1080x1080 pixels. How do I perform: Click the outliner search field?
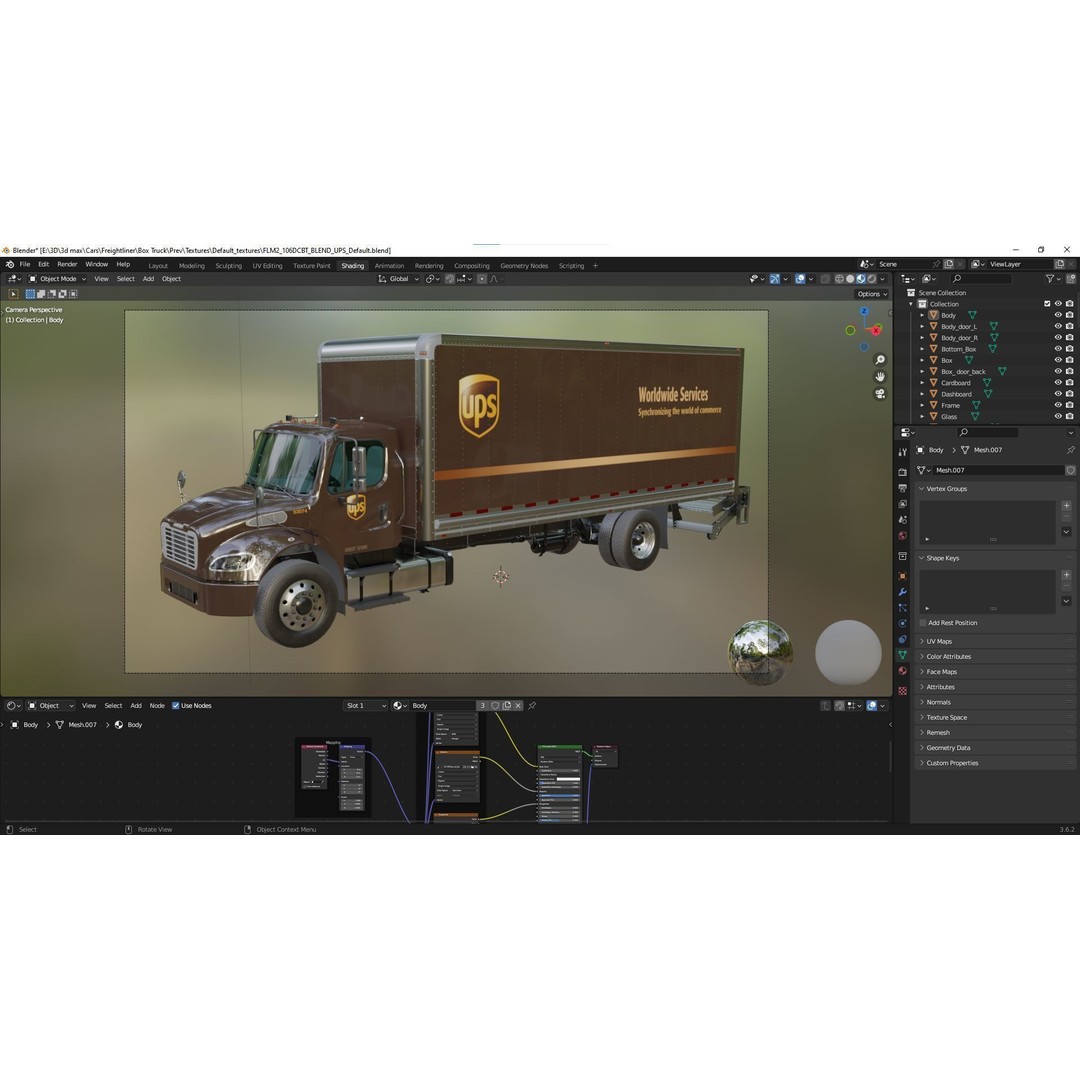pos(981,279)
